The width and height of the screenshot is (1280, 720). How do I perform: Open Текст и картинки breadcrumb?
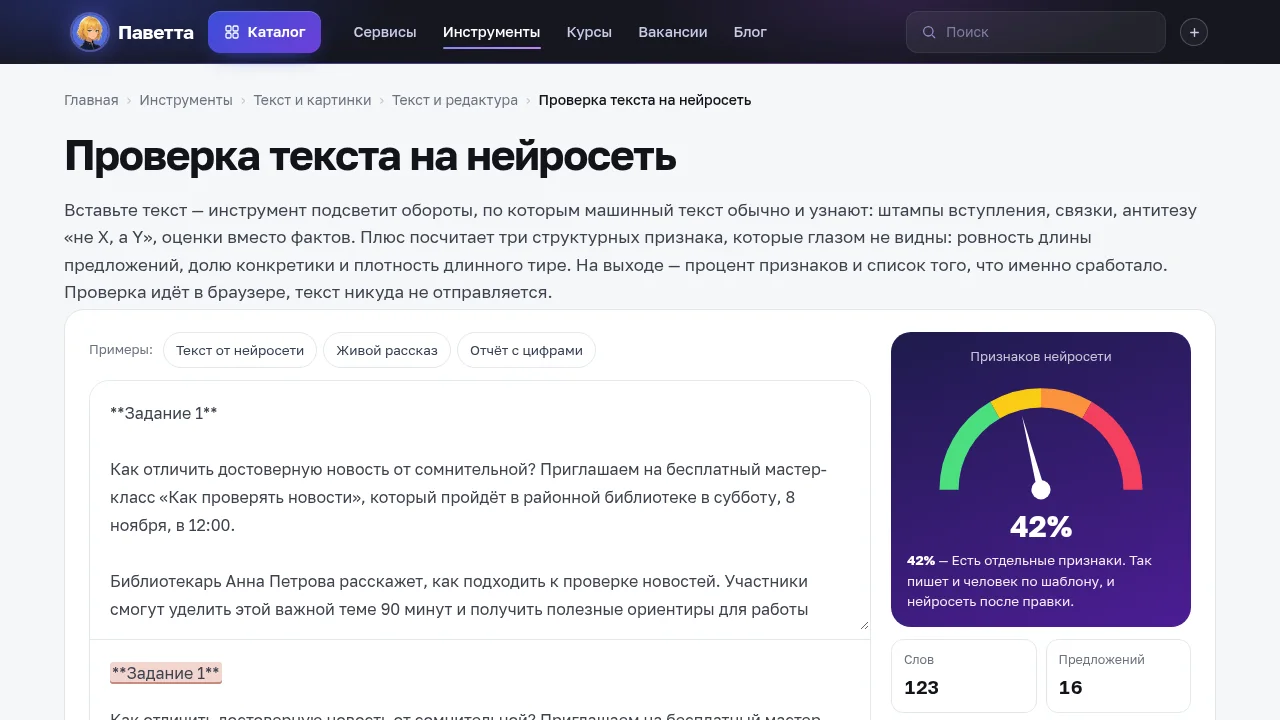[312, 100]
